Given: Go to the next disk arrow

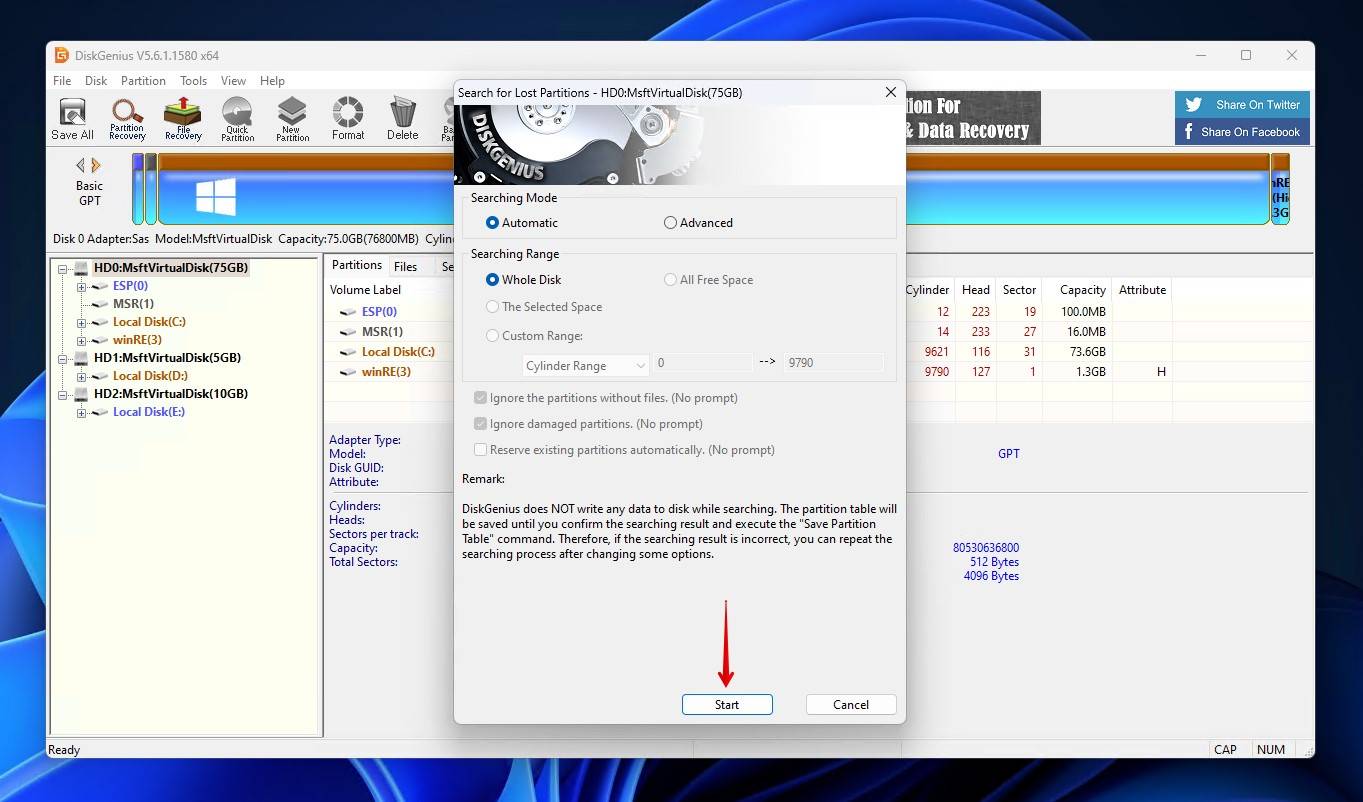Looking at the screenshot, I should (96, 165).
